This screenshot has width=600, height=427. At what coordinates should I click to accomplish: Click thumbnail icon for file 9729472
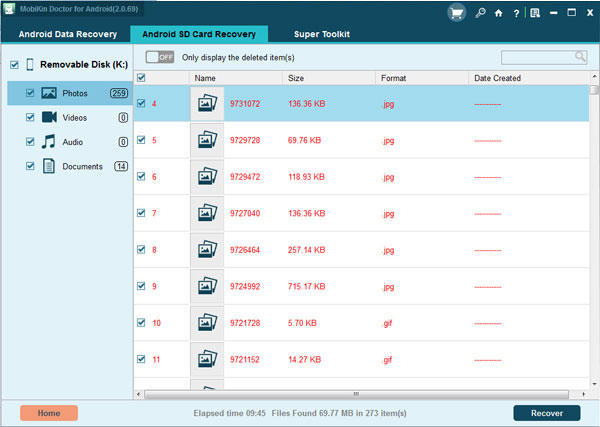(207, 176)
